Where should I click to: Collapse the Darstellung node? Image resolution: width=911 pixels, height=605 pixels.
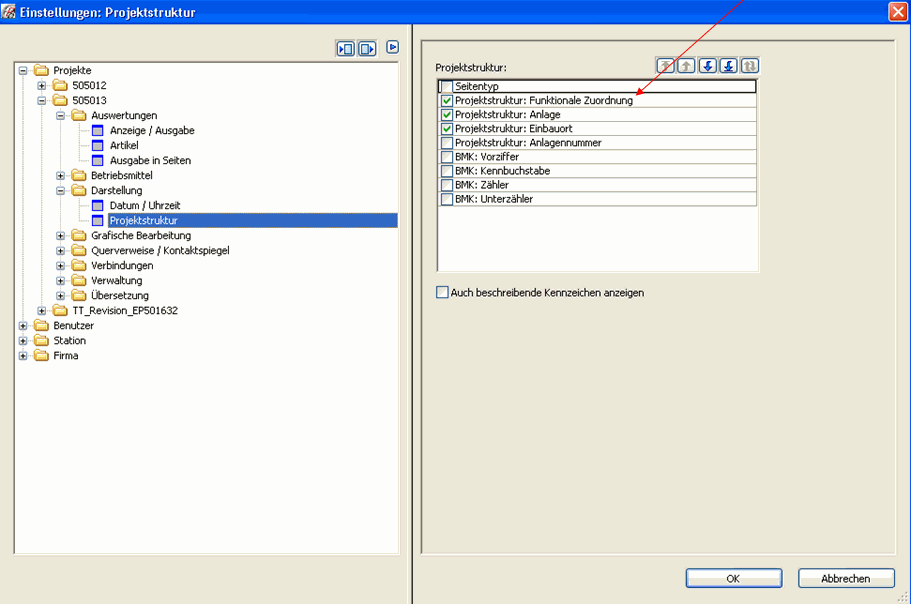point(60,191)
